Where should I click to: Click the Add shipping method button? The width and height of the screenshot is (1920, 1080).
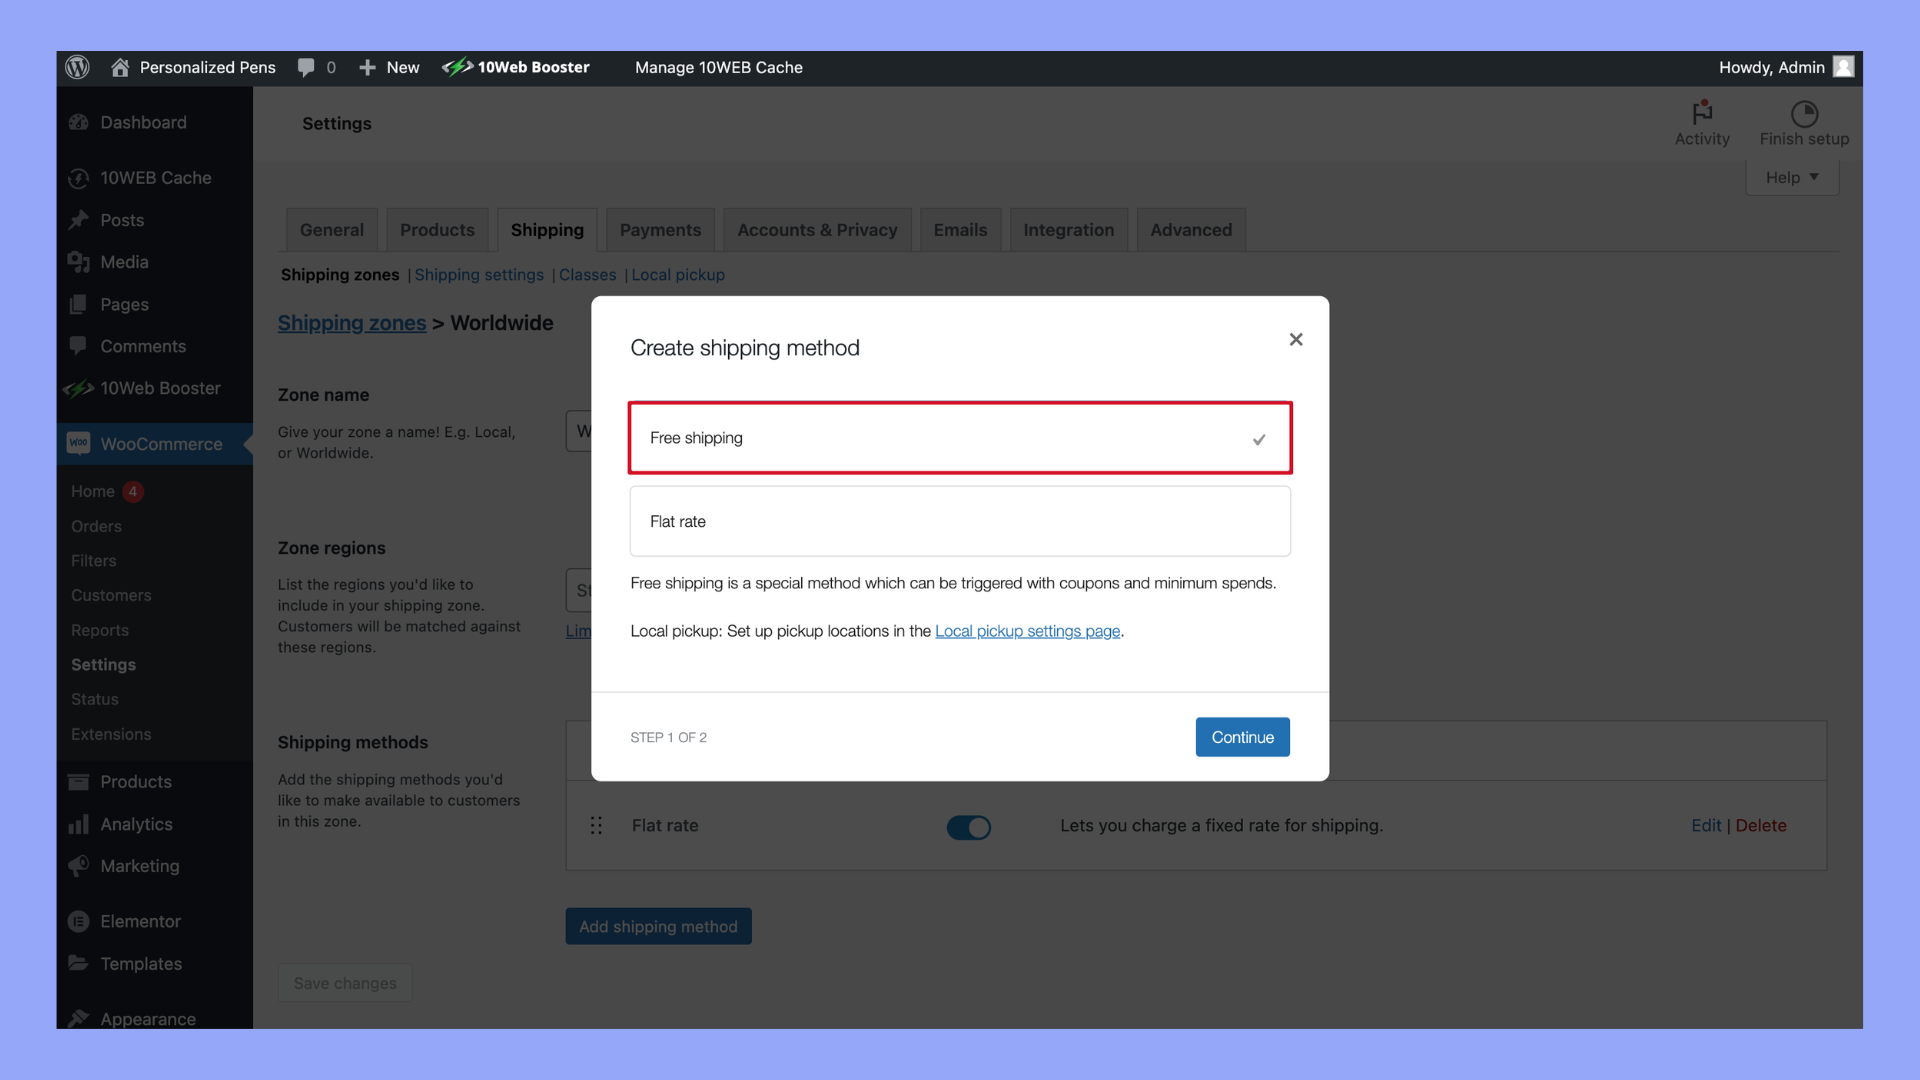point(658,927)
